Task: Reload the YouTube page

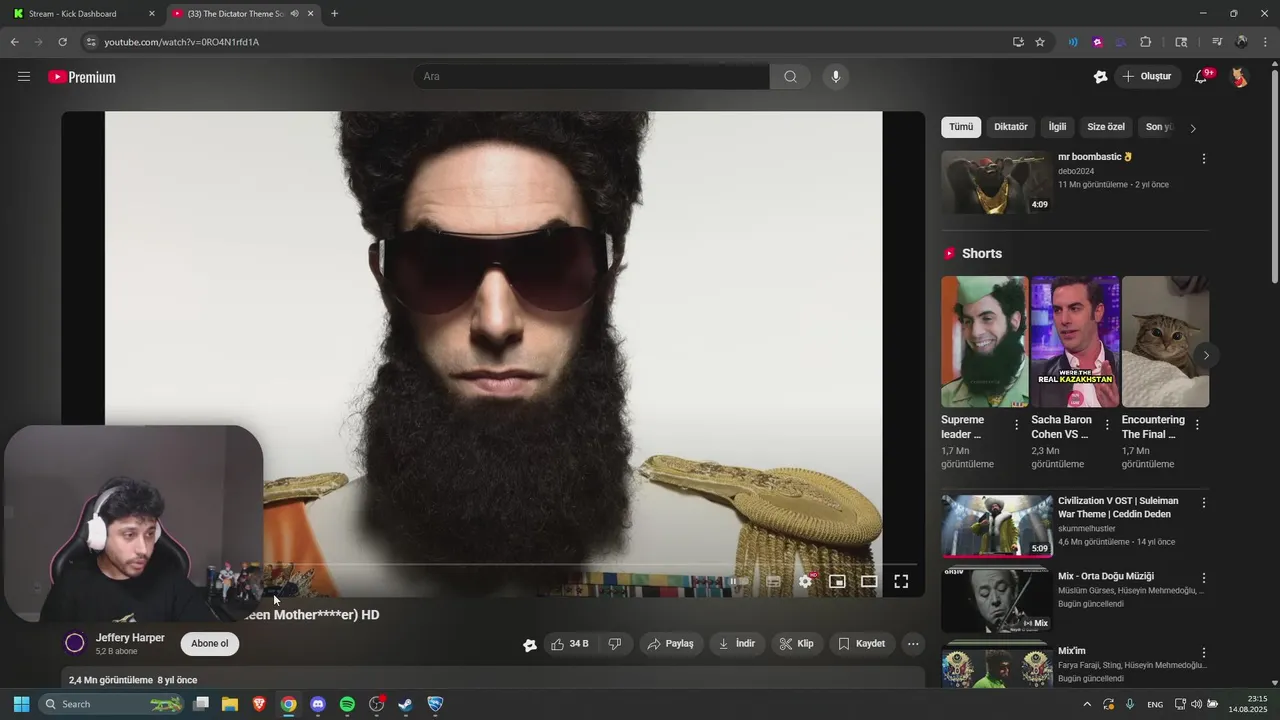Action: coord(62,42)
